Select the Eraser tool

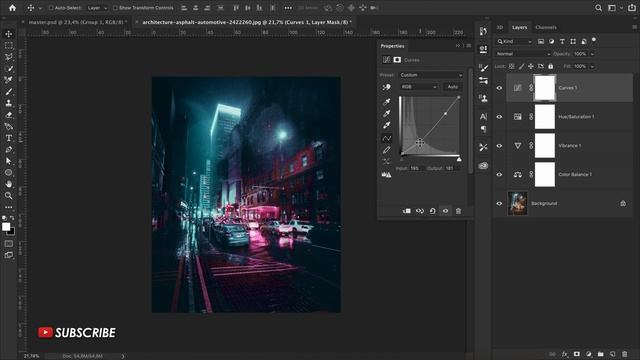(9, 115)
